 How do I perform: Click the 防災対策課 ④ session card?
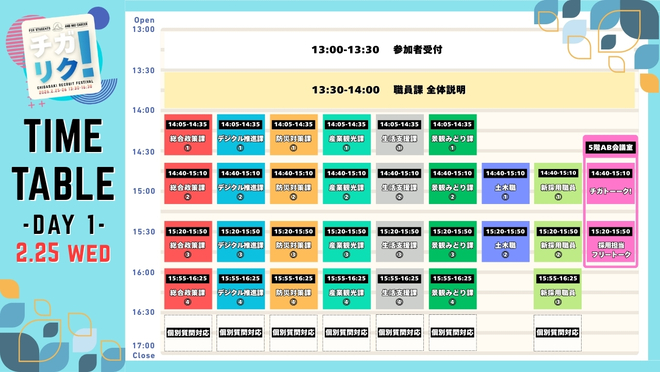pyautogui.click(x=294, y=289)
